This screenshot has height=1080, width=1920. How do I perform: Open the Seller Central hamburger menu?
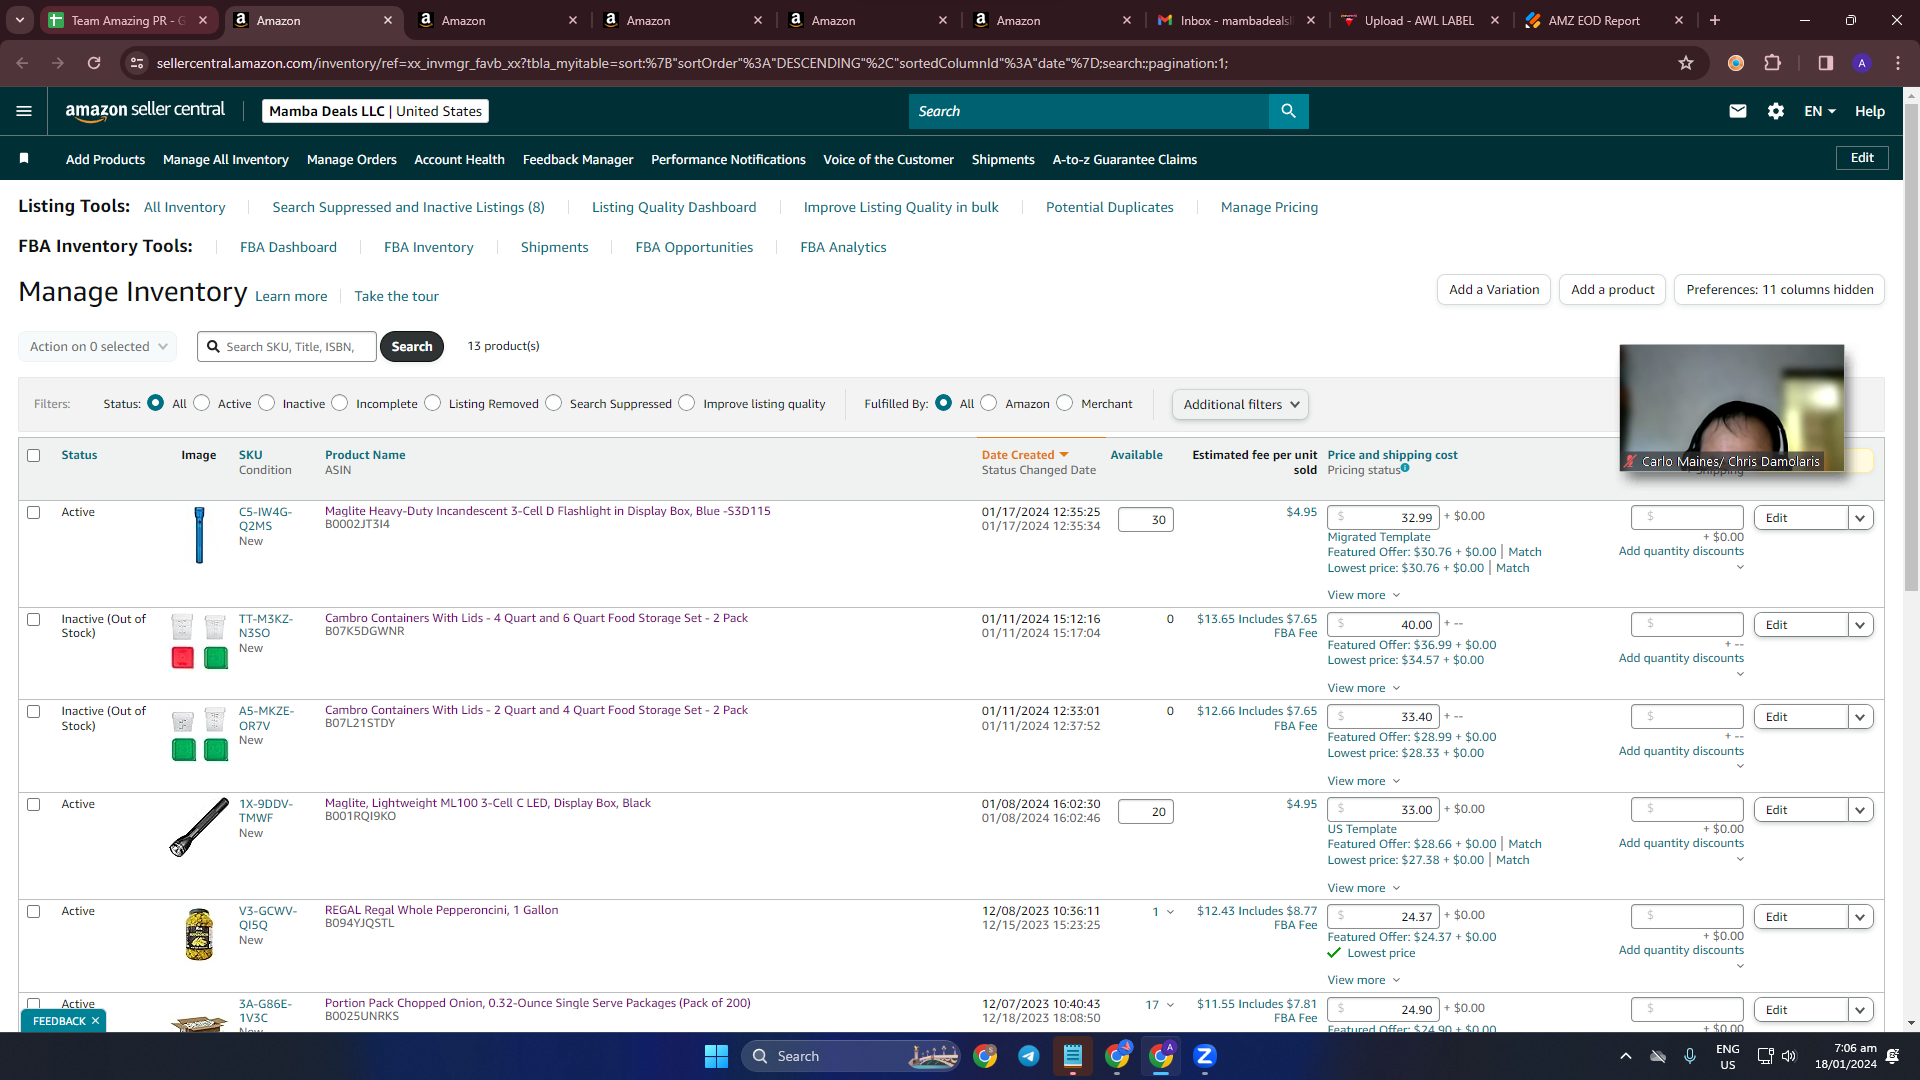pos(24,111)
